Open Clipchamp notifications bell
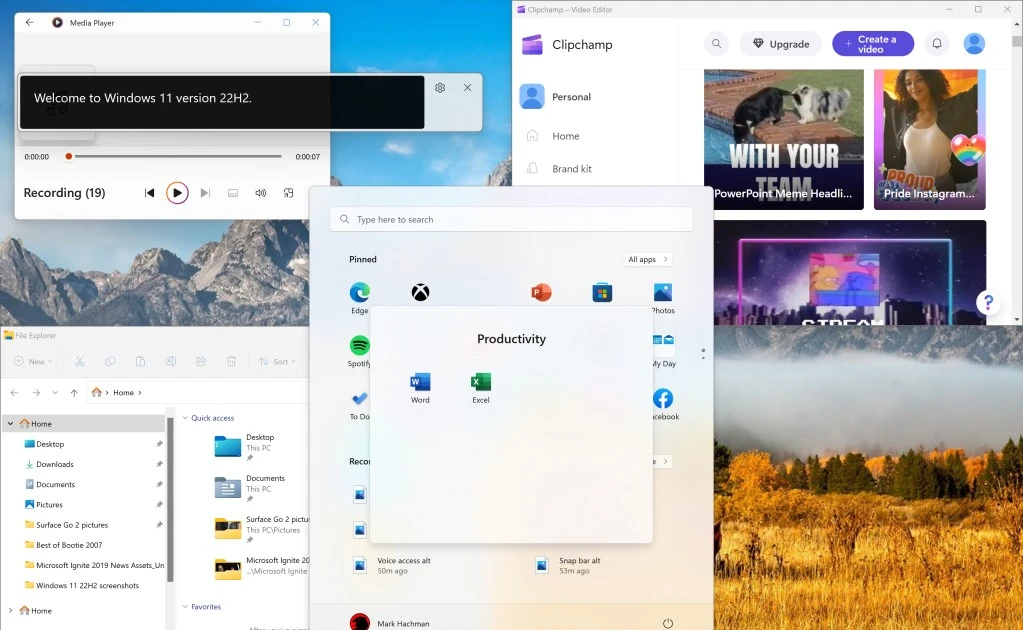The width and height of the screenshot is (1023, 630). tap(935, 43)
